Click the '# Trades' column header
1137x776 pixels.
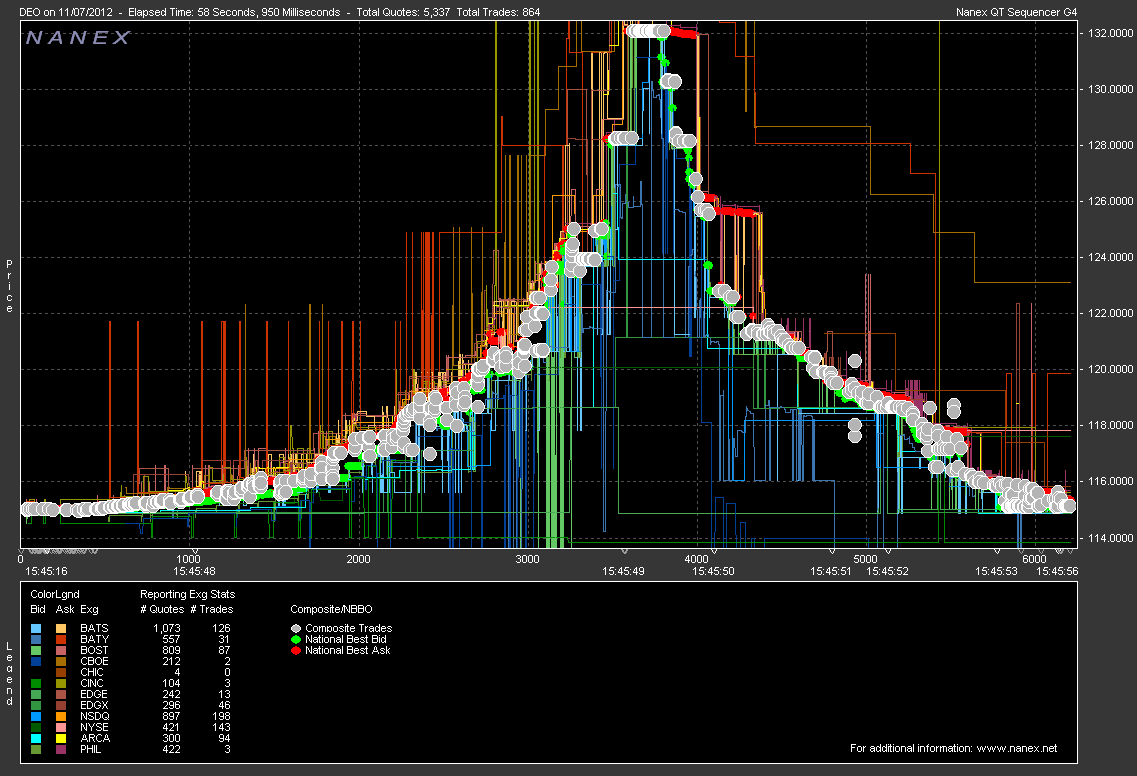click(x=211, y=609)
